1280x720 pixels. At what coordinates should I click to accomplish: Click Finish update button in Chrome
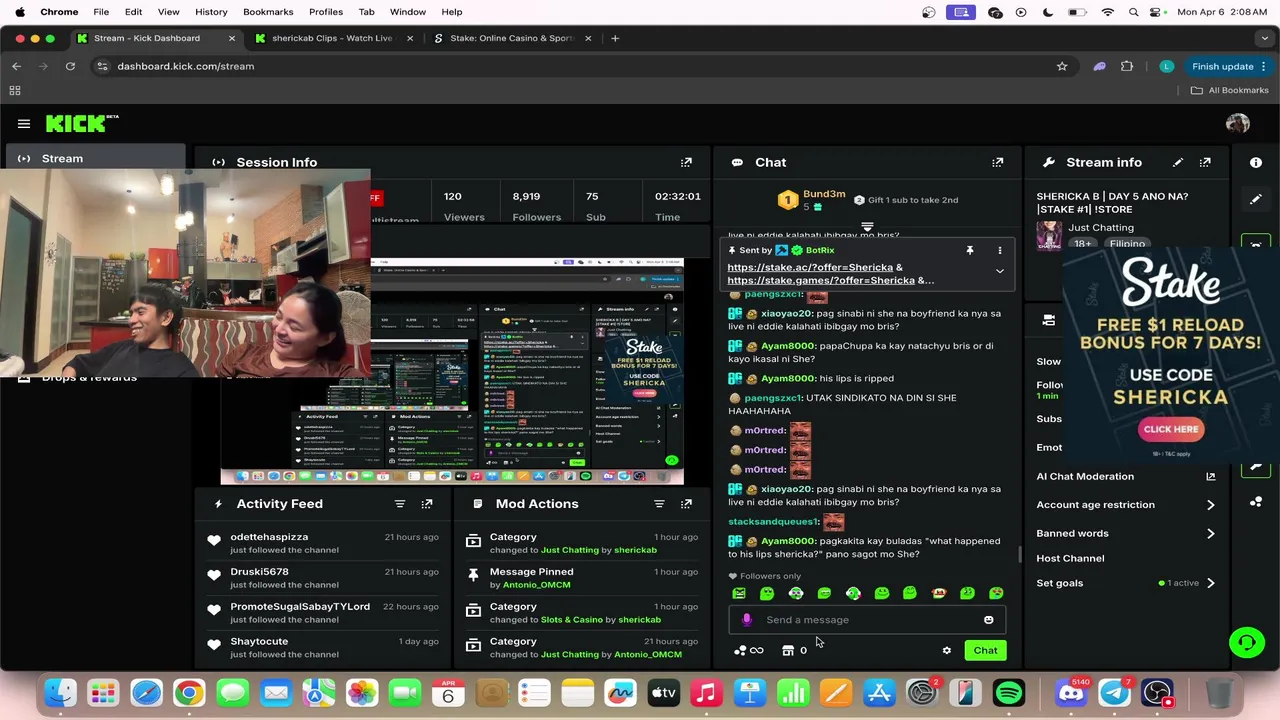pyautogui.click(x=1230, y=66)
